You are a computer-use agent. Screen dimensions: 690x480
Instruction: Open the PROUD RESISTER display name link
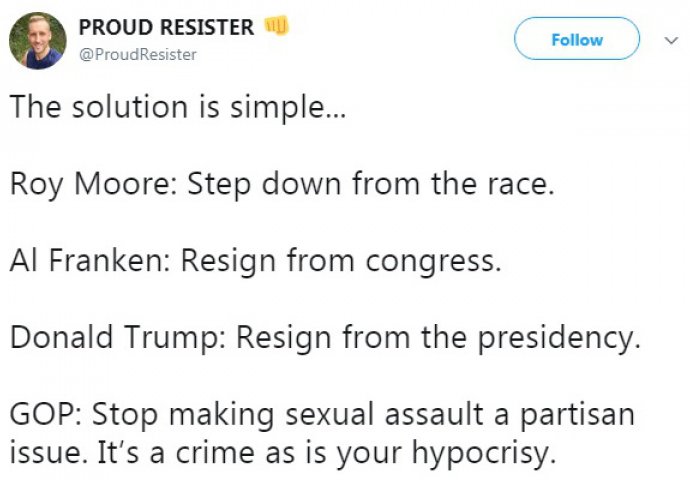pos(166,27)
